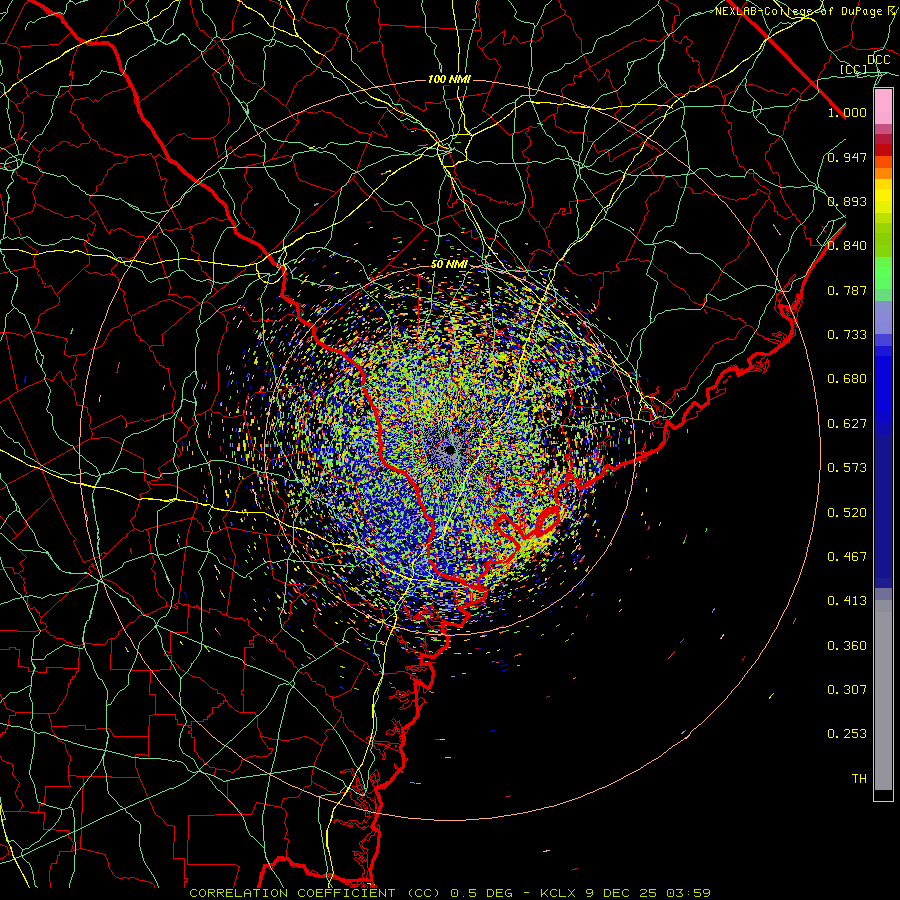
Task: Click the pink segment of the color bar
Action: click(883, 107)
